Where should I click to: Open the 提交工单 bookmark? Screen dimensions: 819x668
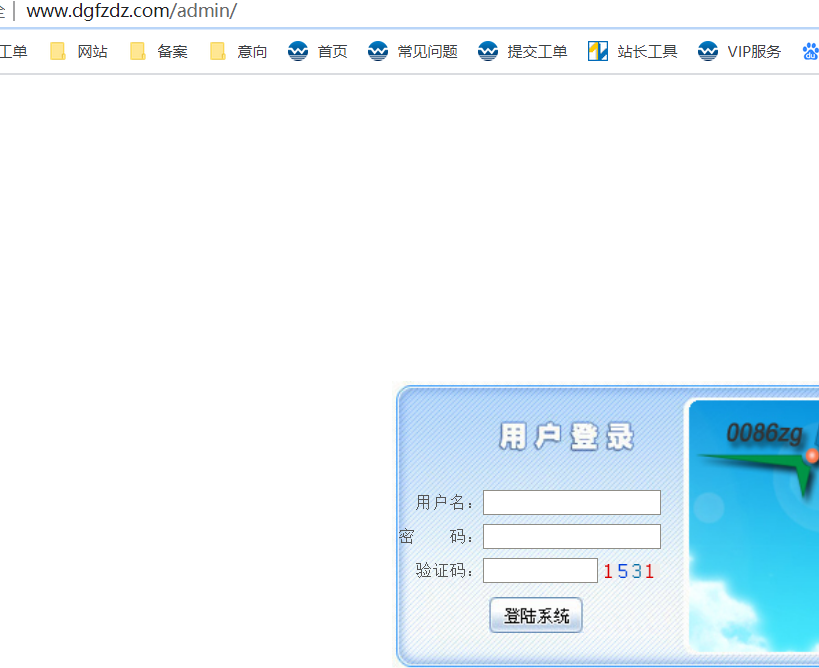pos(523,52)
